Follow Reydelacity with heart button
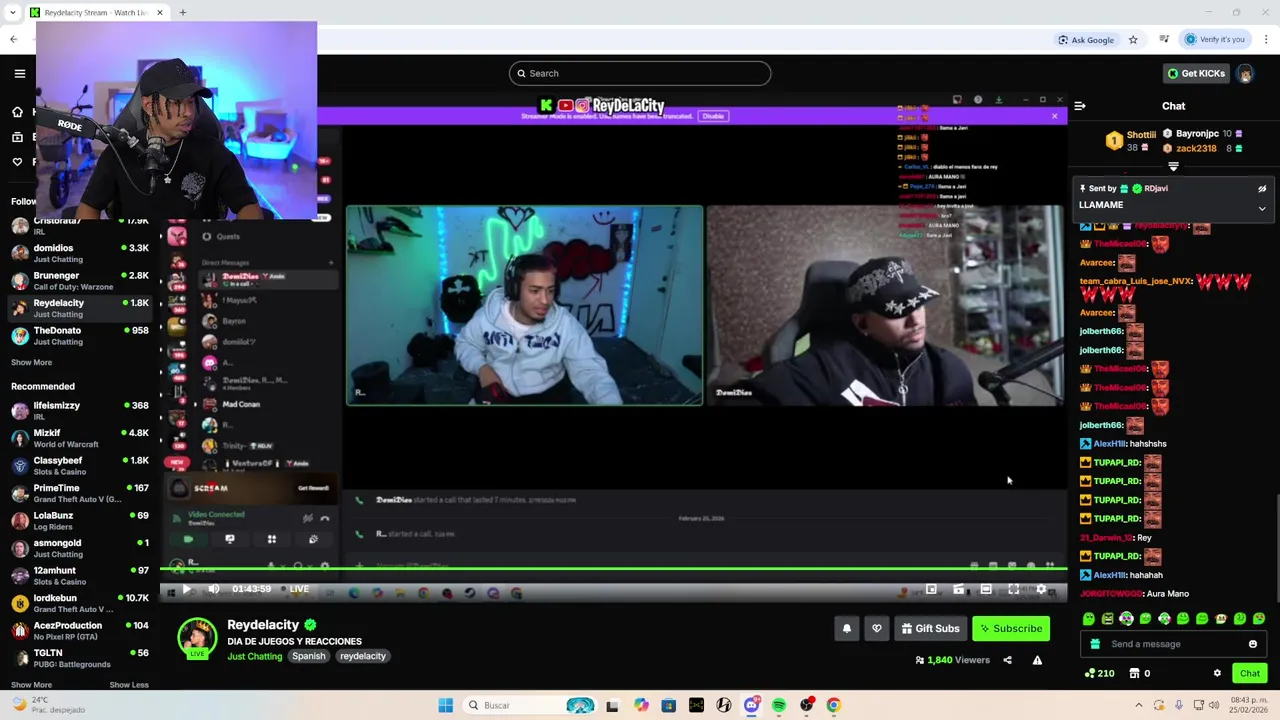 coord(877,629)
